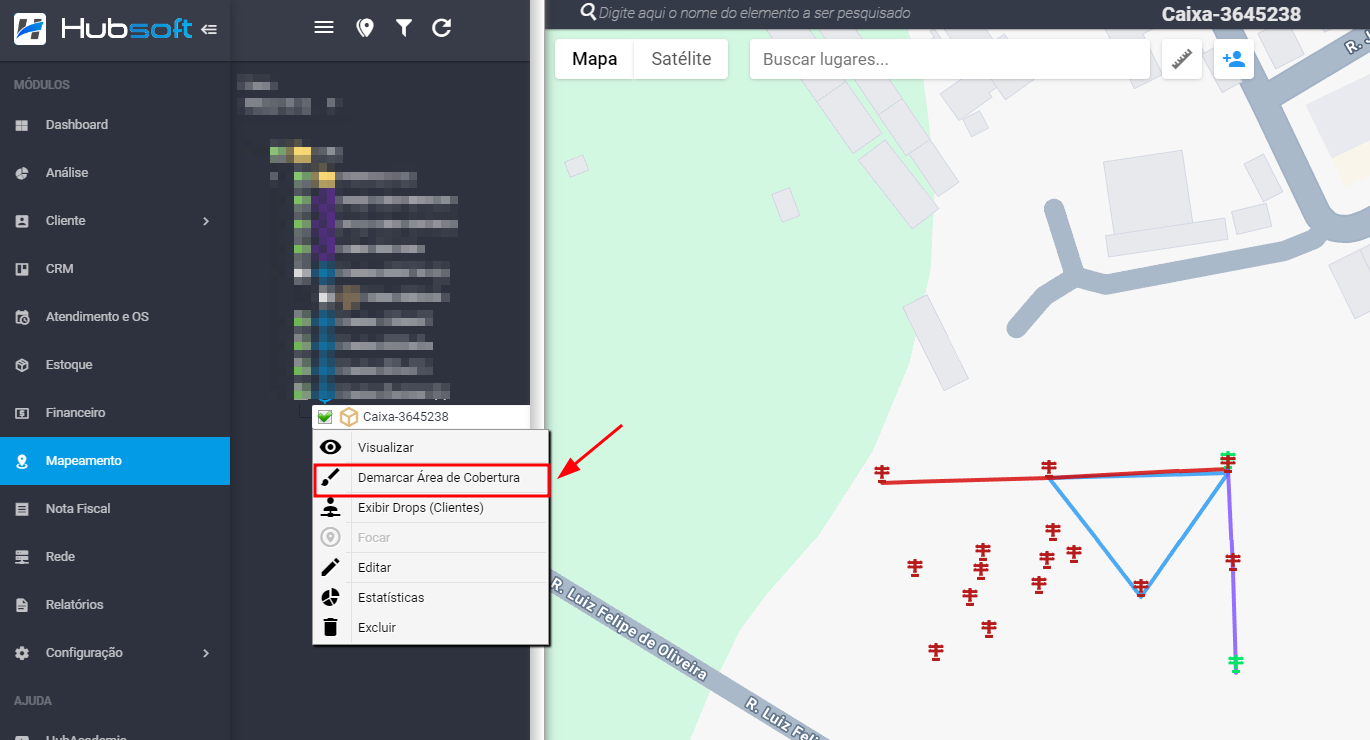Select Visualizar in the context menu

(431, 447)
